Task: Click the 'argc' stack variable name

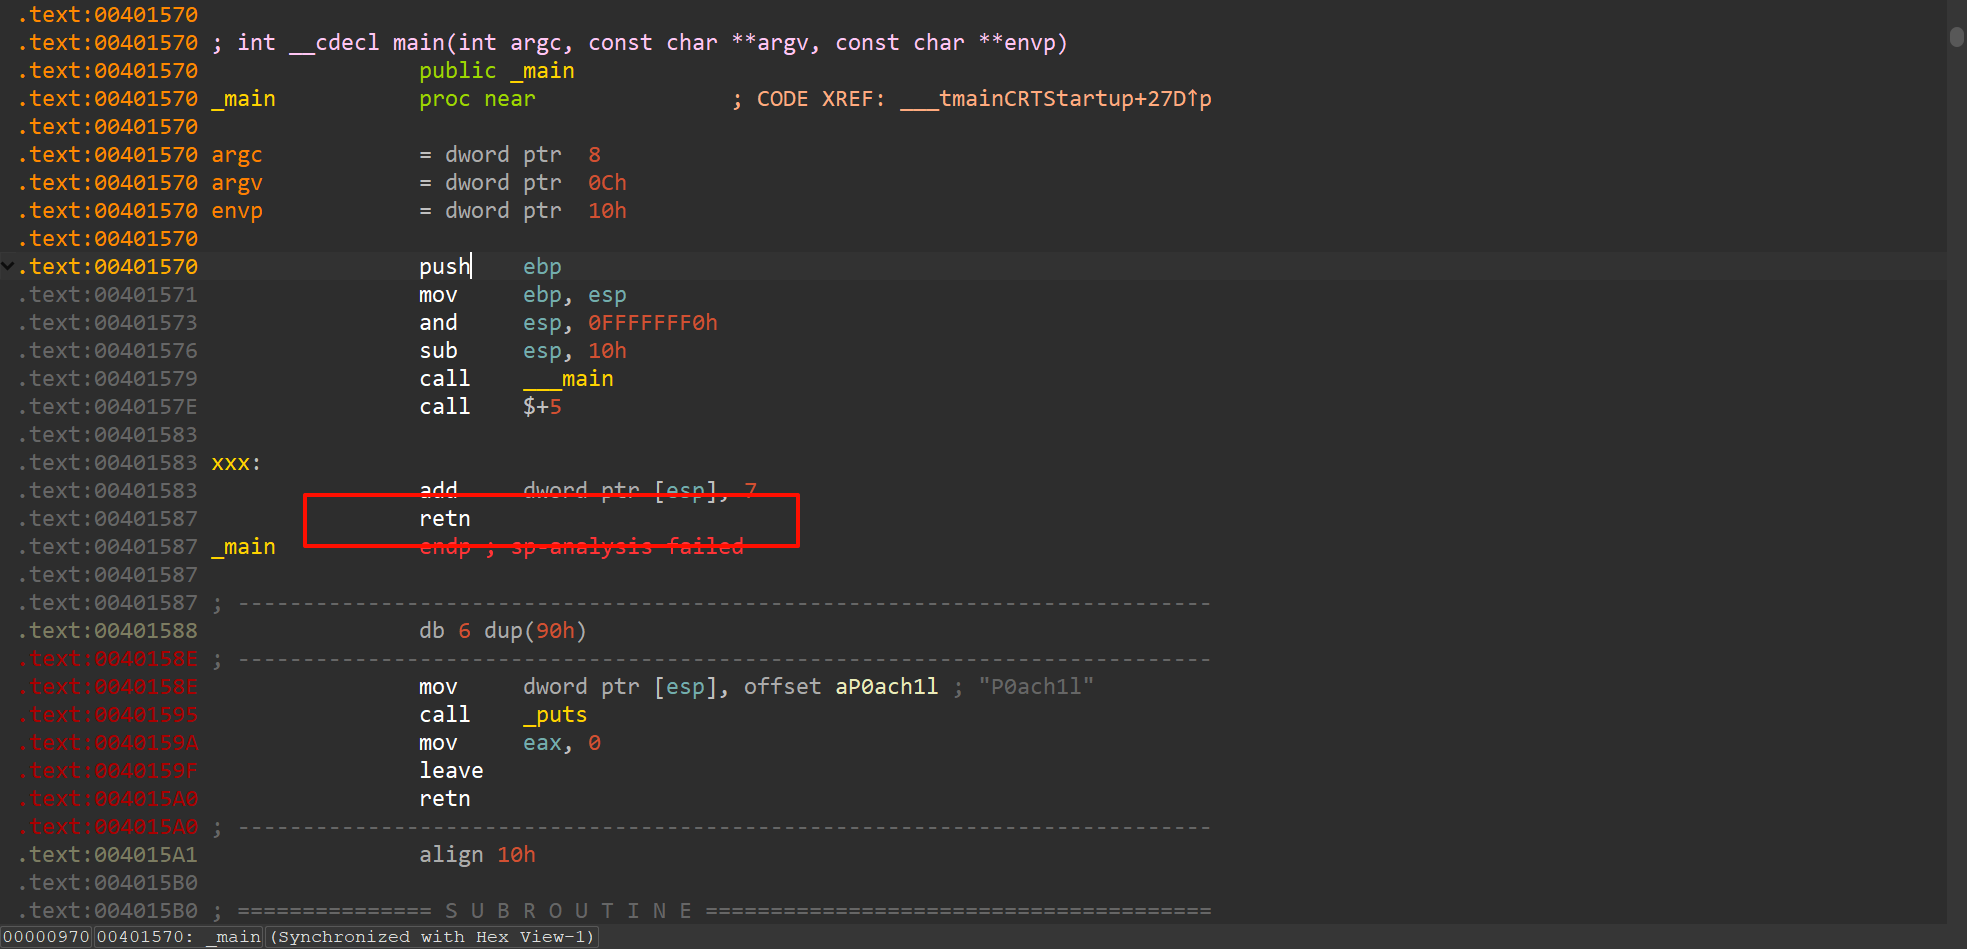Action: [x=237, y=155]
